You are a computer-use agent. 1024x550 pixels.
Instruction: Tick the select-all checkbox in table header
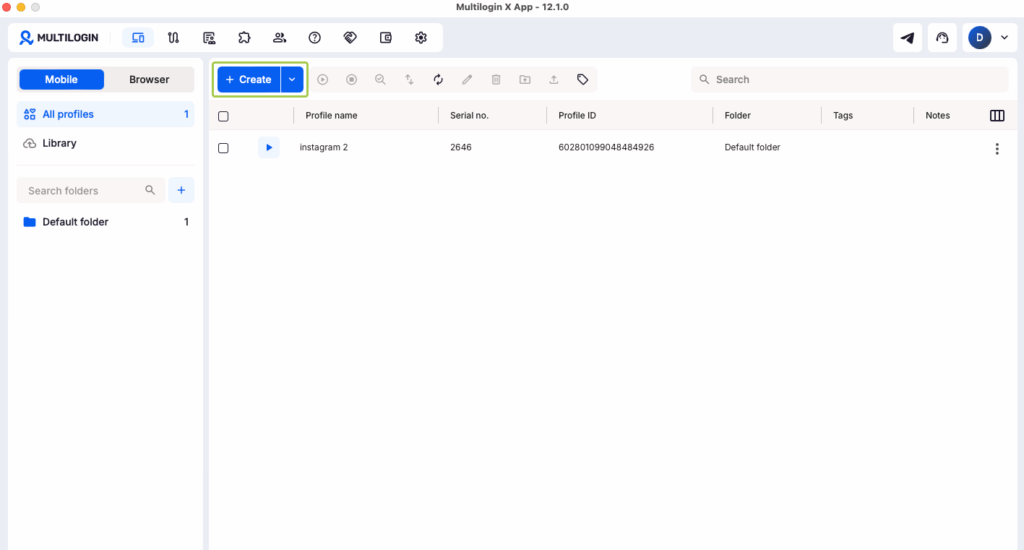(223, 116)
